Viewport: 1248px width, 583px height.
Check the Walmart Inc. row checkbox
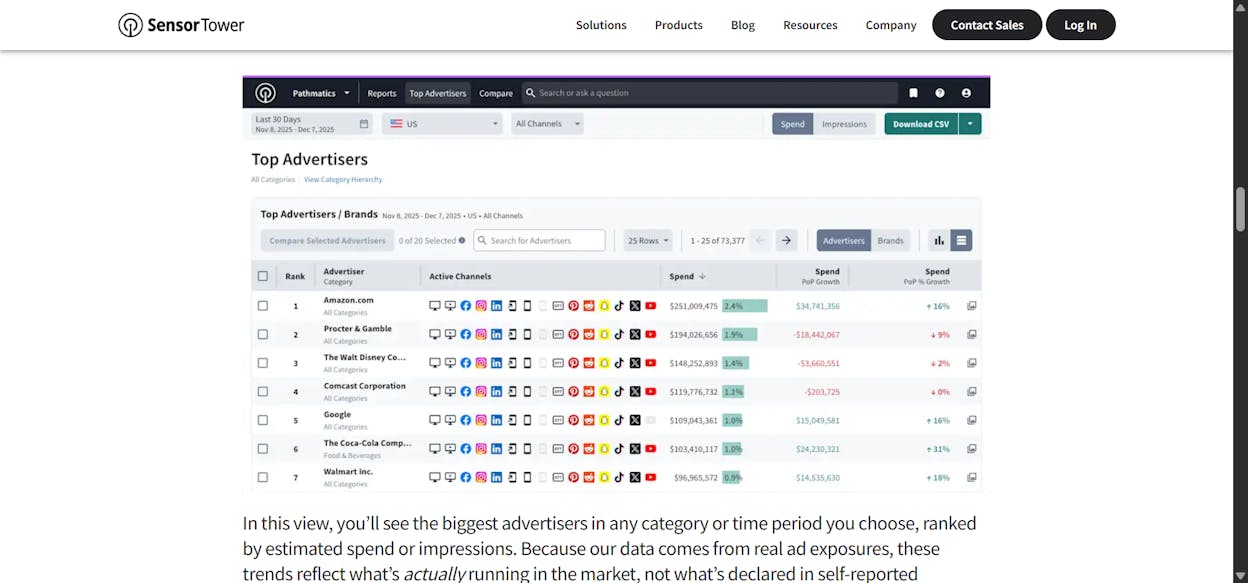pyautogui.click(x=263, y=477)
